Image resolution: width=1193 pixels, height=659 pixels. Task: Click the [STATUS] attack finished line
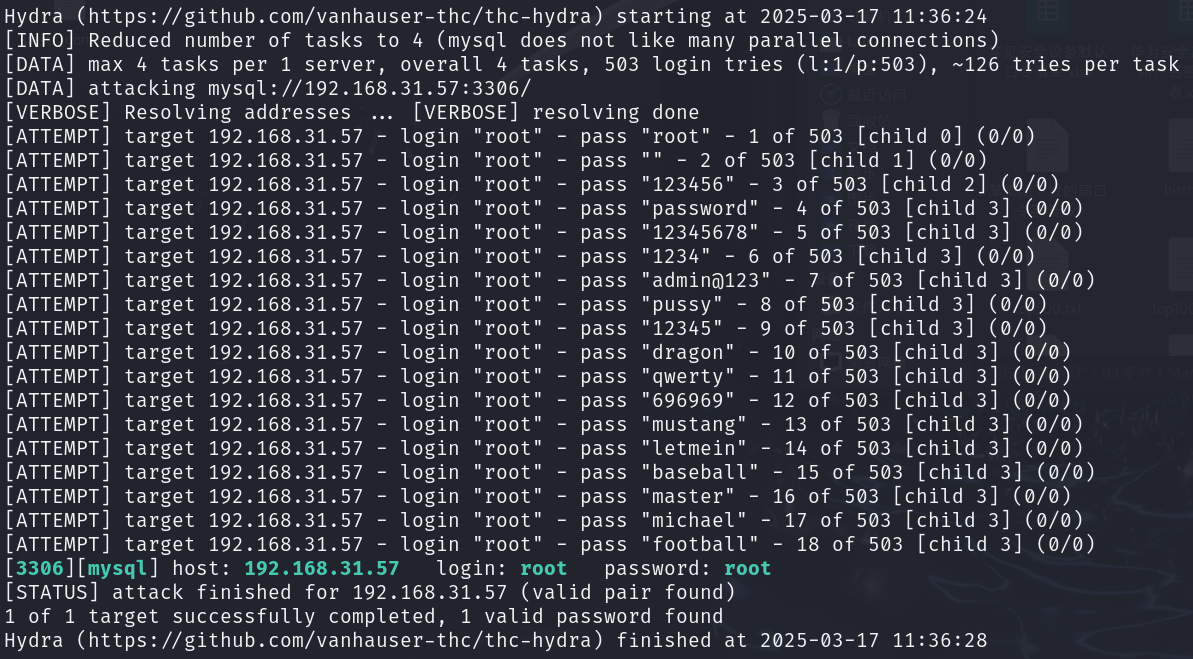(370, 592)
